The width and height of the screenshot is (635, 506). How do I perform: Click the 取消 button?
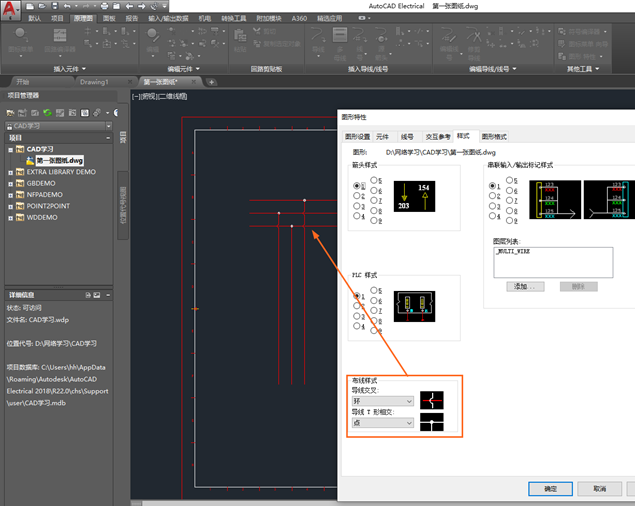[x=599, y=489]
